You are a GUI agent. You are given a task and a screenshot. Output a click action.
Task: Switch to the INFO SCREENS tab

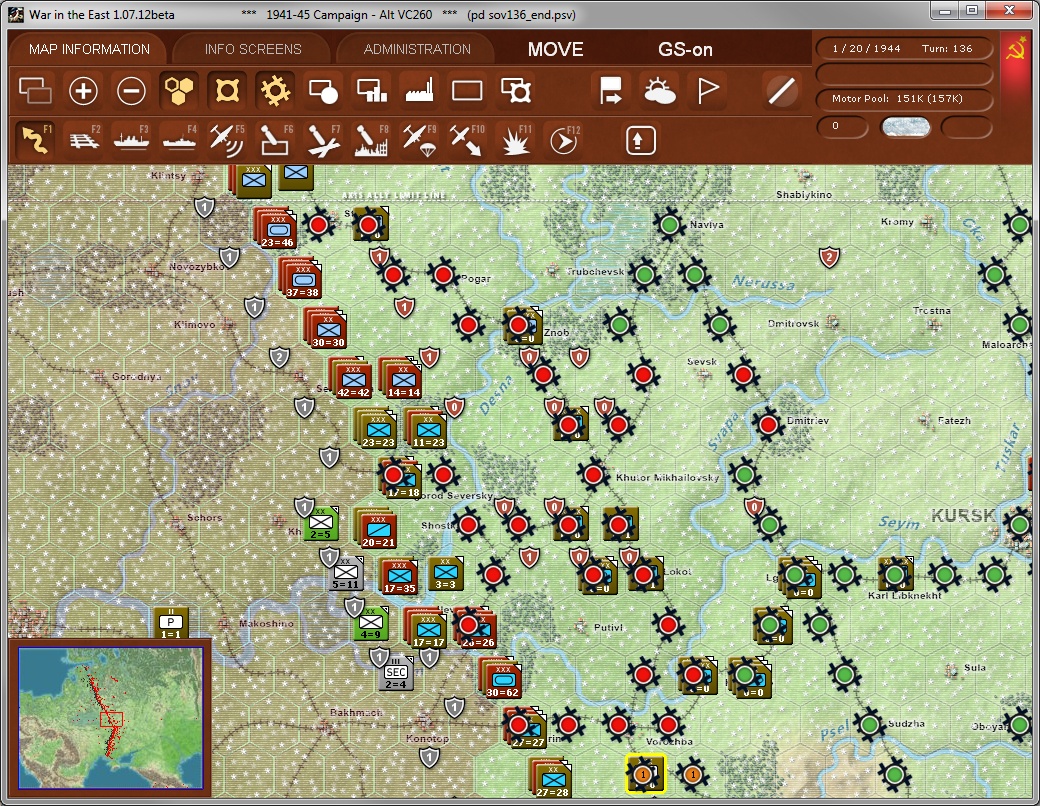250,48
